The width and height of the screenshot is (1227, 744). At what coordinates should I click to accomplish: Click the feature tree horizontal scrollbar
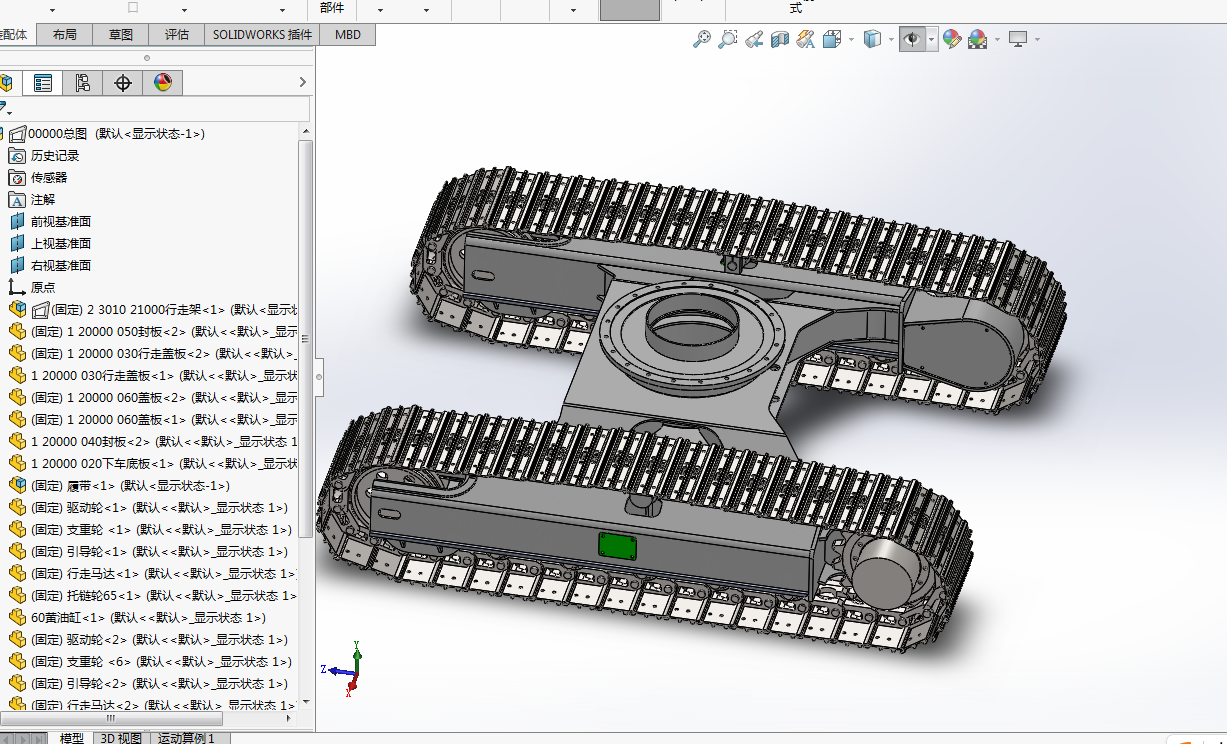pyautogui.click(x=110, y=719)
